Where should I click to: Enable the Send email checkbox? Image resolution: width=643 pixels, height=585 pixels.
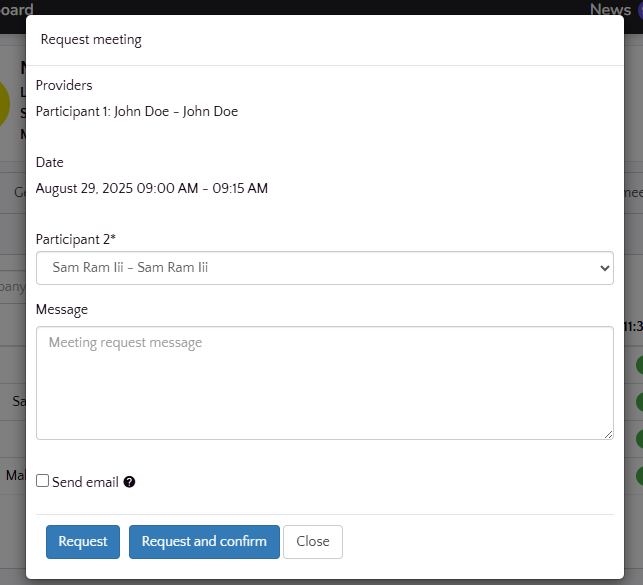(x=43, y=481)
